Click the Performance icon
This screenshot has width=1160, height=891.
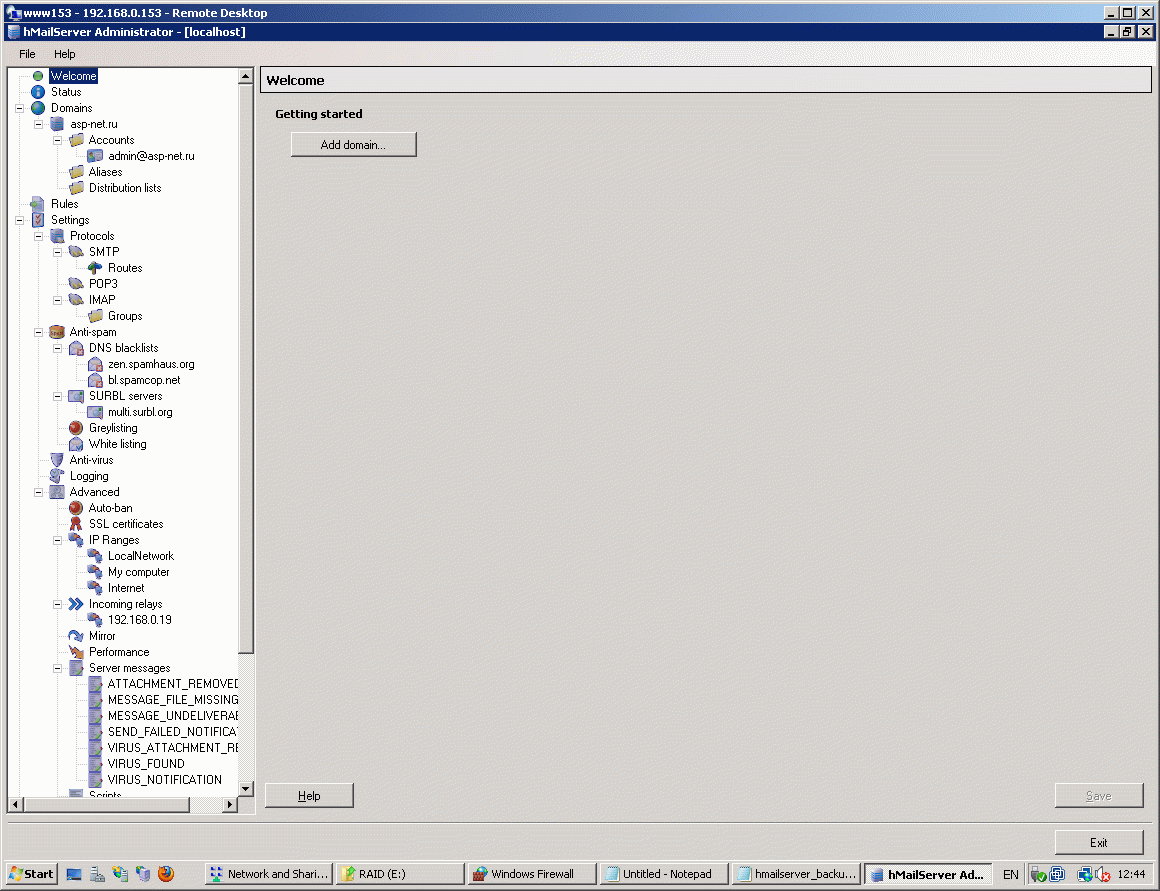tap(75, 652)
